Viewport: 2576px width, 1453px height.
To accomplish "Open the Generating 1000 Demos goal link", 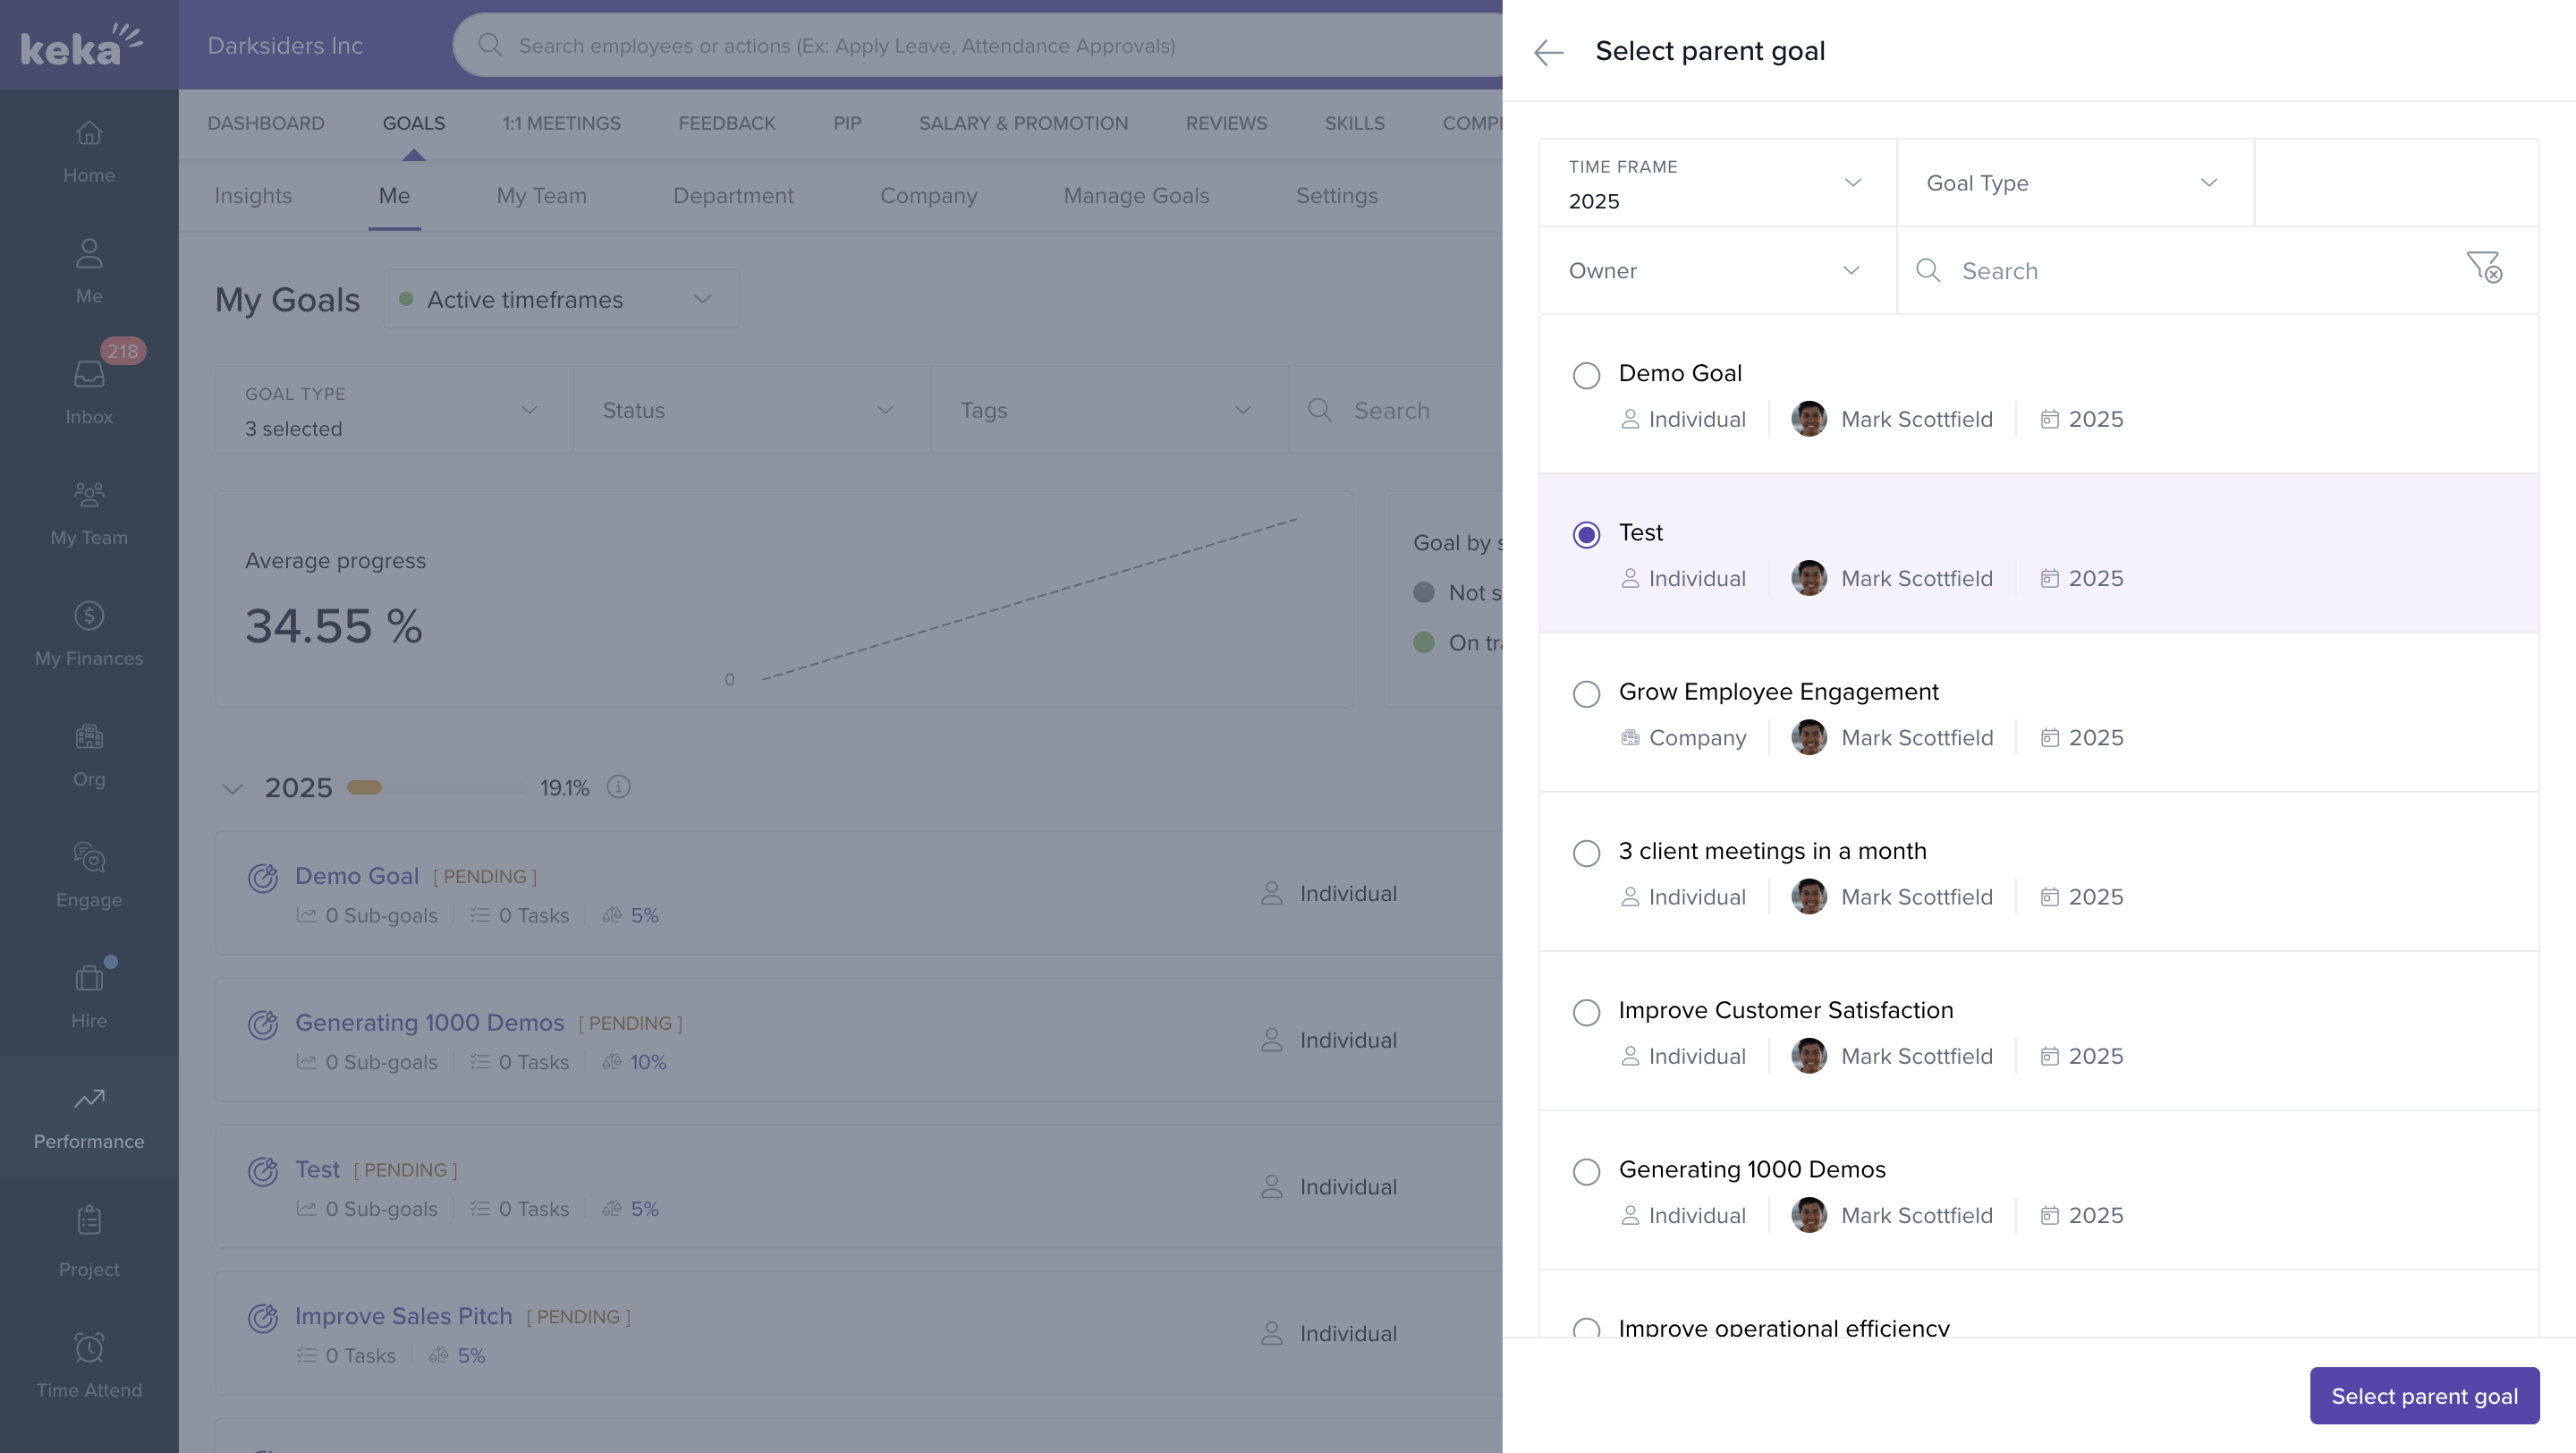I will pyautogui.click(x=429, y=1022).
